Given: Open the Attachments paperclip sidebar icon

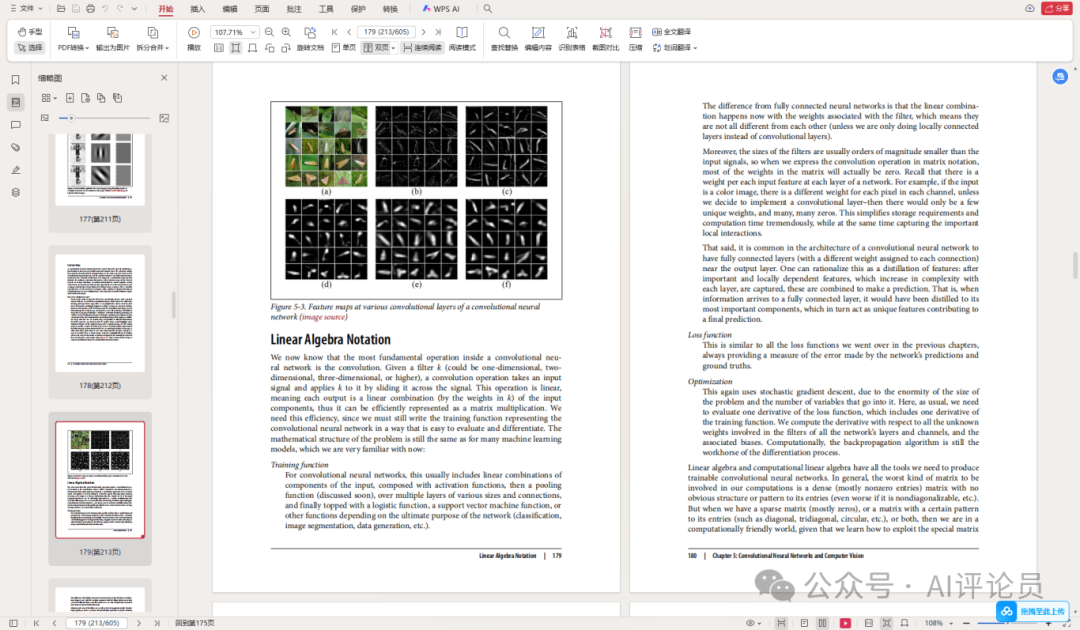Looking at the screenshot, I should pos(16,147).
